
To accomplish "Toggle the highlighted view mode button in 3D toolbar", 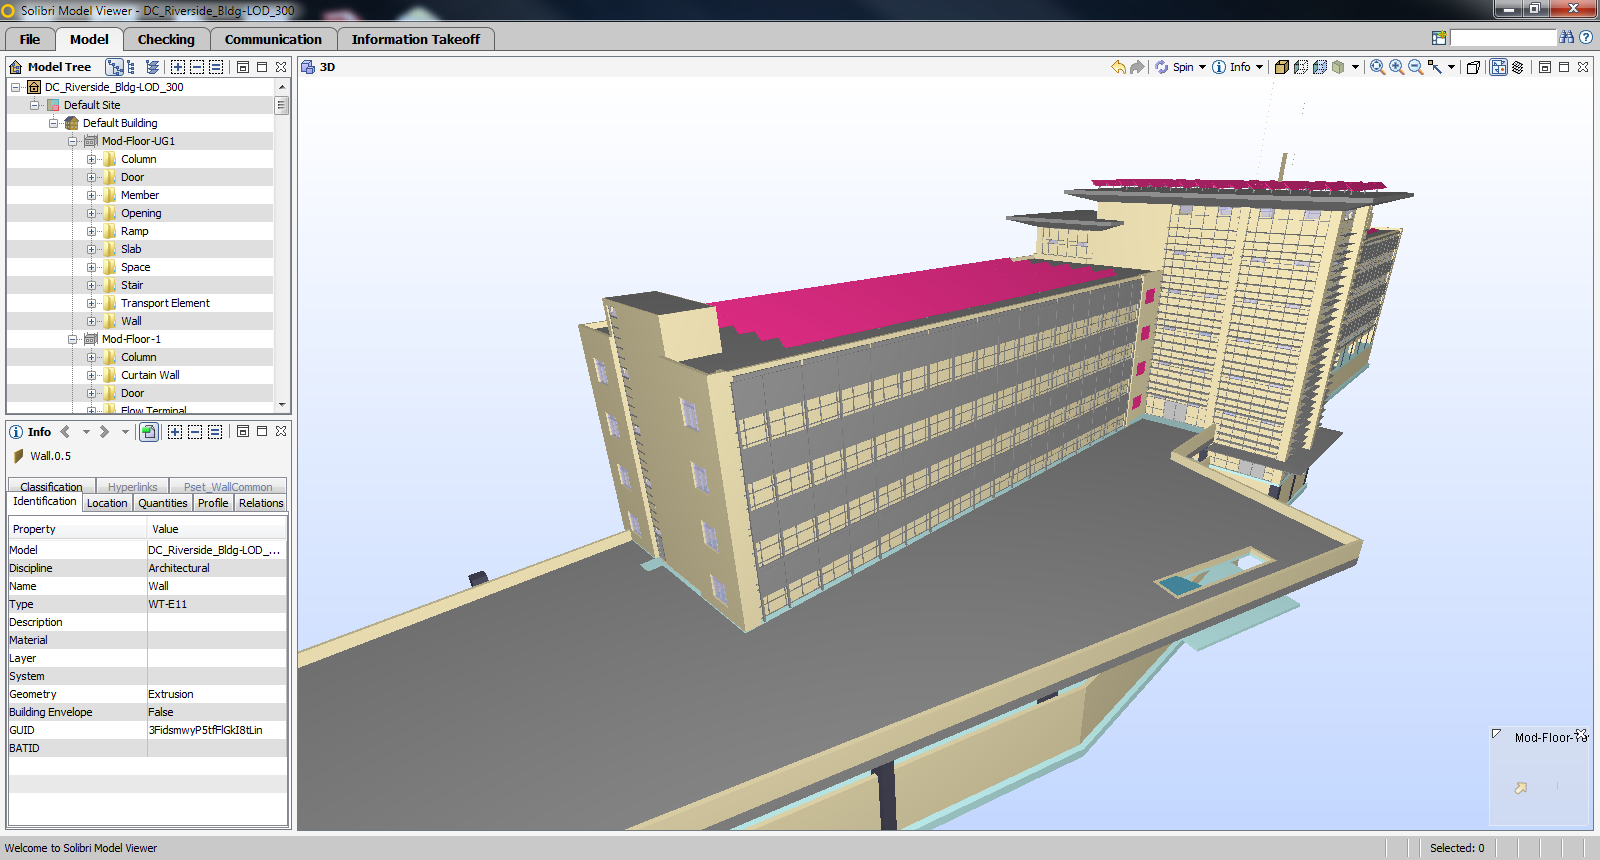I will click(1498, 67).
